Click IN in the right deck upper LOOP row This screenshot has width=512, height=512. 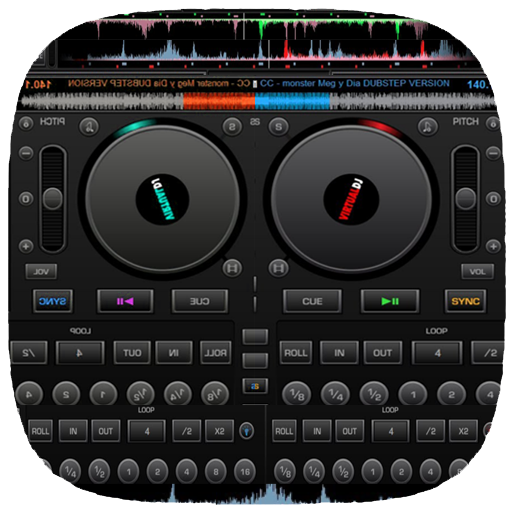[339, 353]
